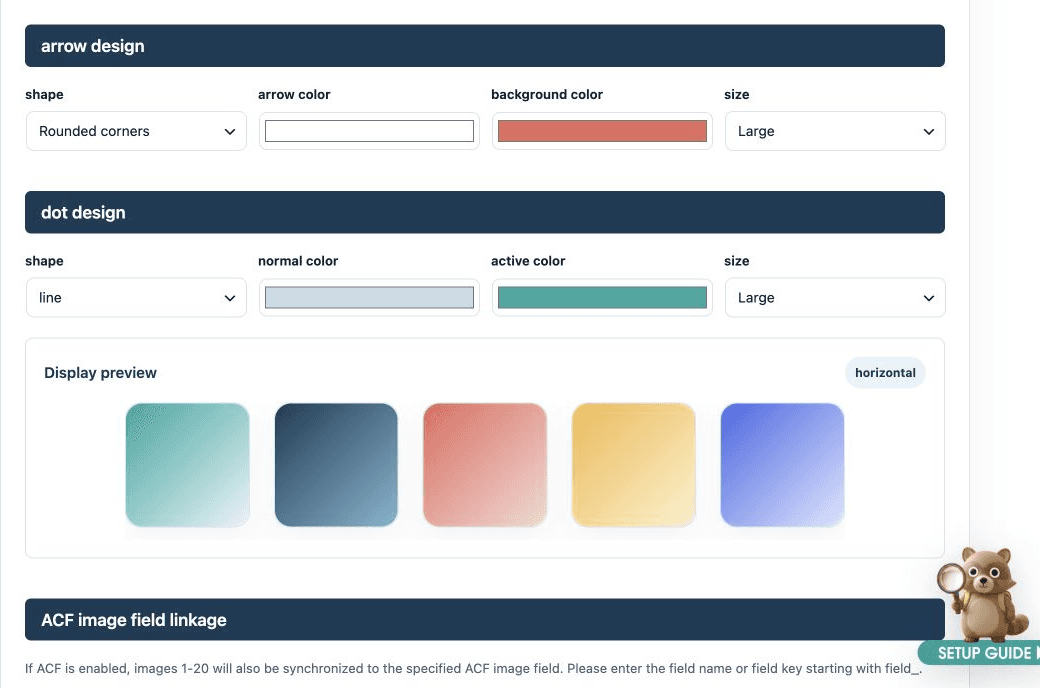Select the dark blue gradient preview tile

click(x=336, y=465)
